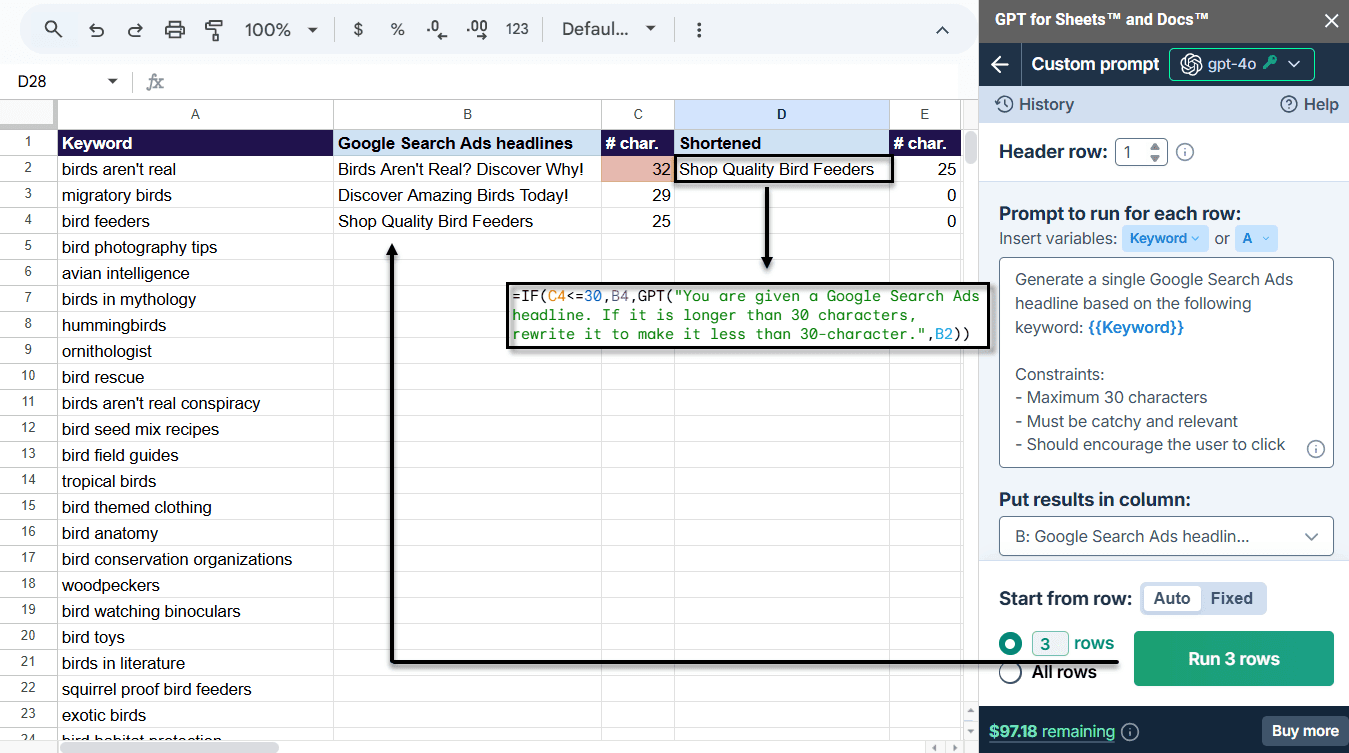This screenshot has height=753, width=1349.
Task: Open more number formats (123)
Action: [517, 30]
